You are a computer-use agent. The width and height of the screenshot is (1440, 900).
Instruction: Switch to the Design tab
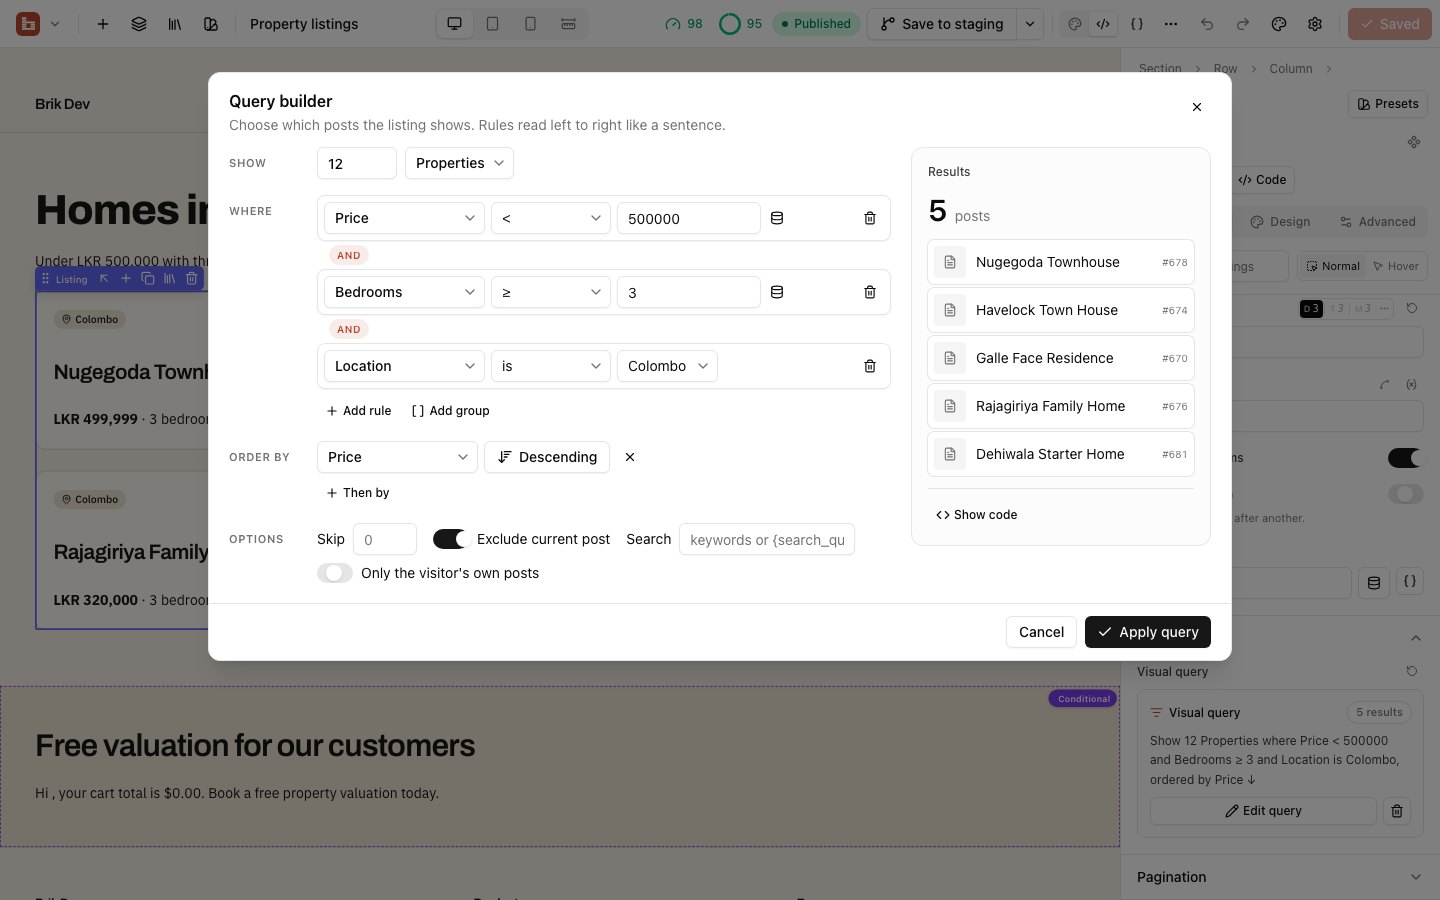[x=1280, y=222]
